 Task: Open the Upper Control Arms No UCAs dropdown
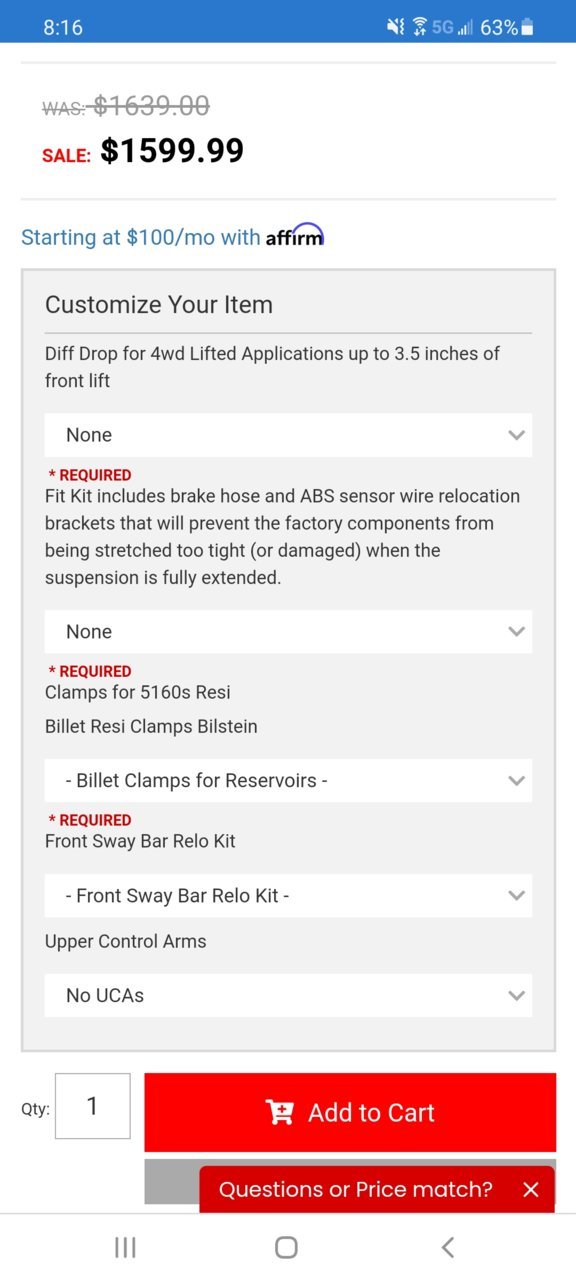[x=288, y=995]
